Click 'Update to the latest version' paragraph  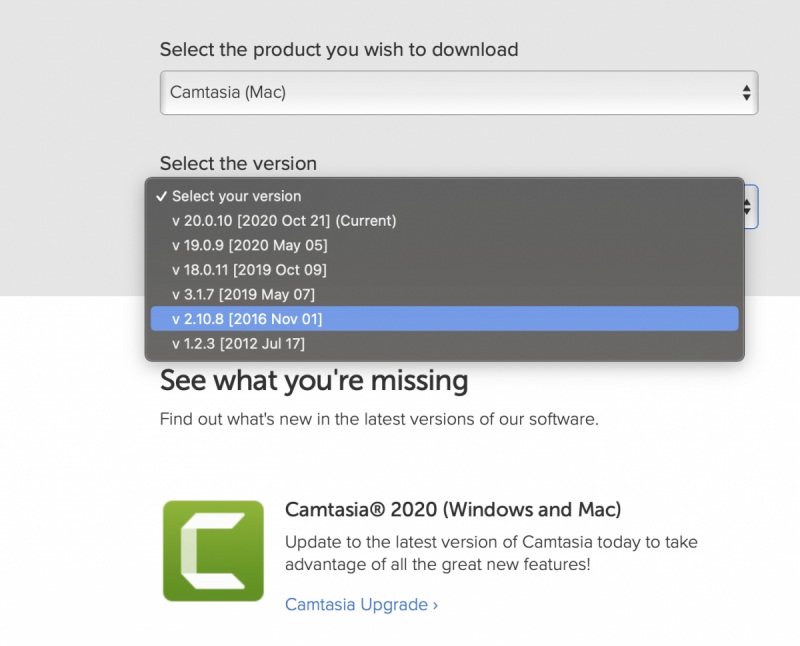pyautogui.click(x=491, y=553)
